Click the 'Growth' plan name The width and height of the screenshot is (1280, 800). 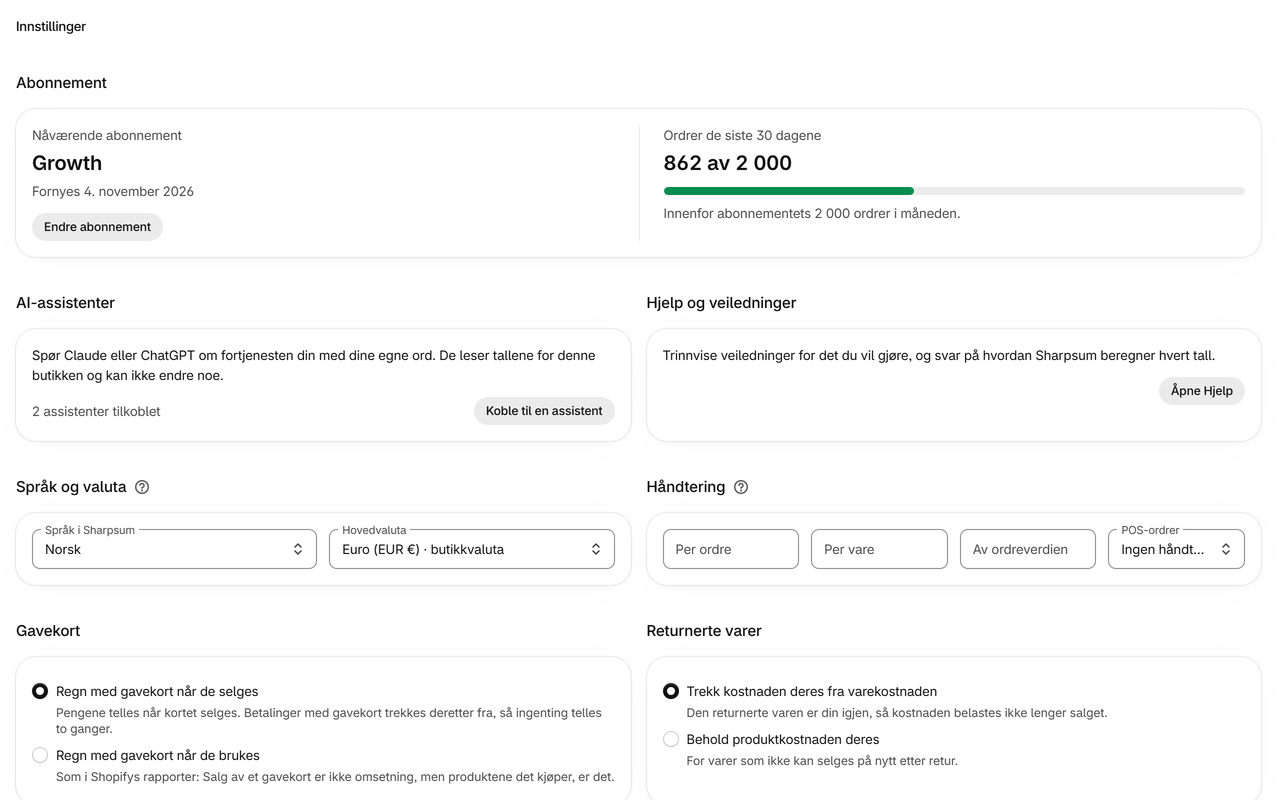[x=67, y=163]
